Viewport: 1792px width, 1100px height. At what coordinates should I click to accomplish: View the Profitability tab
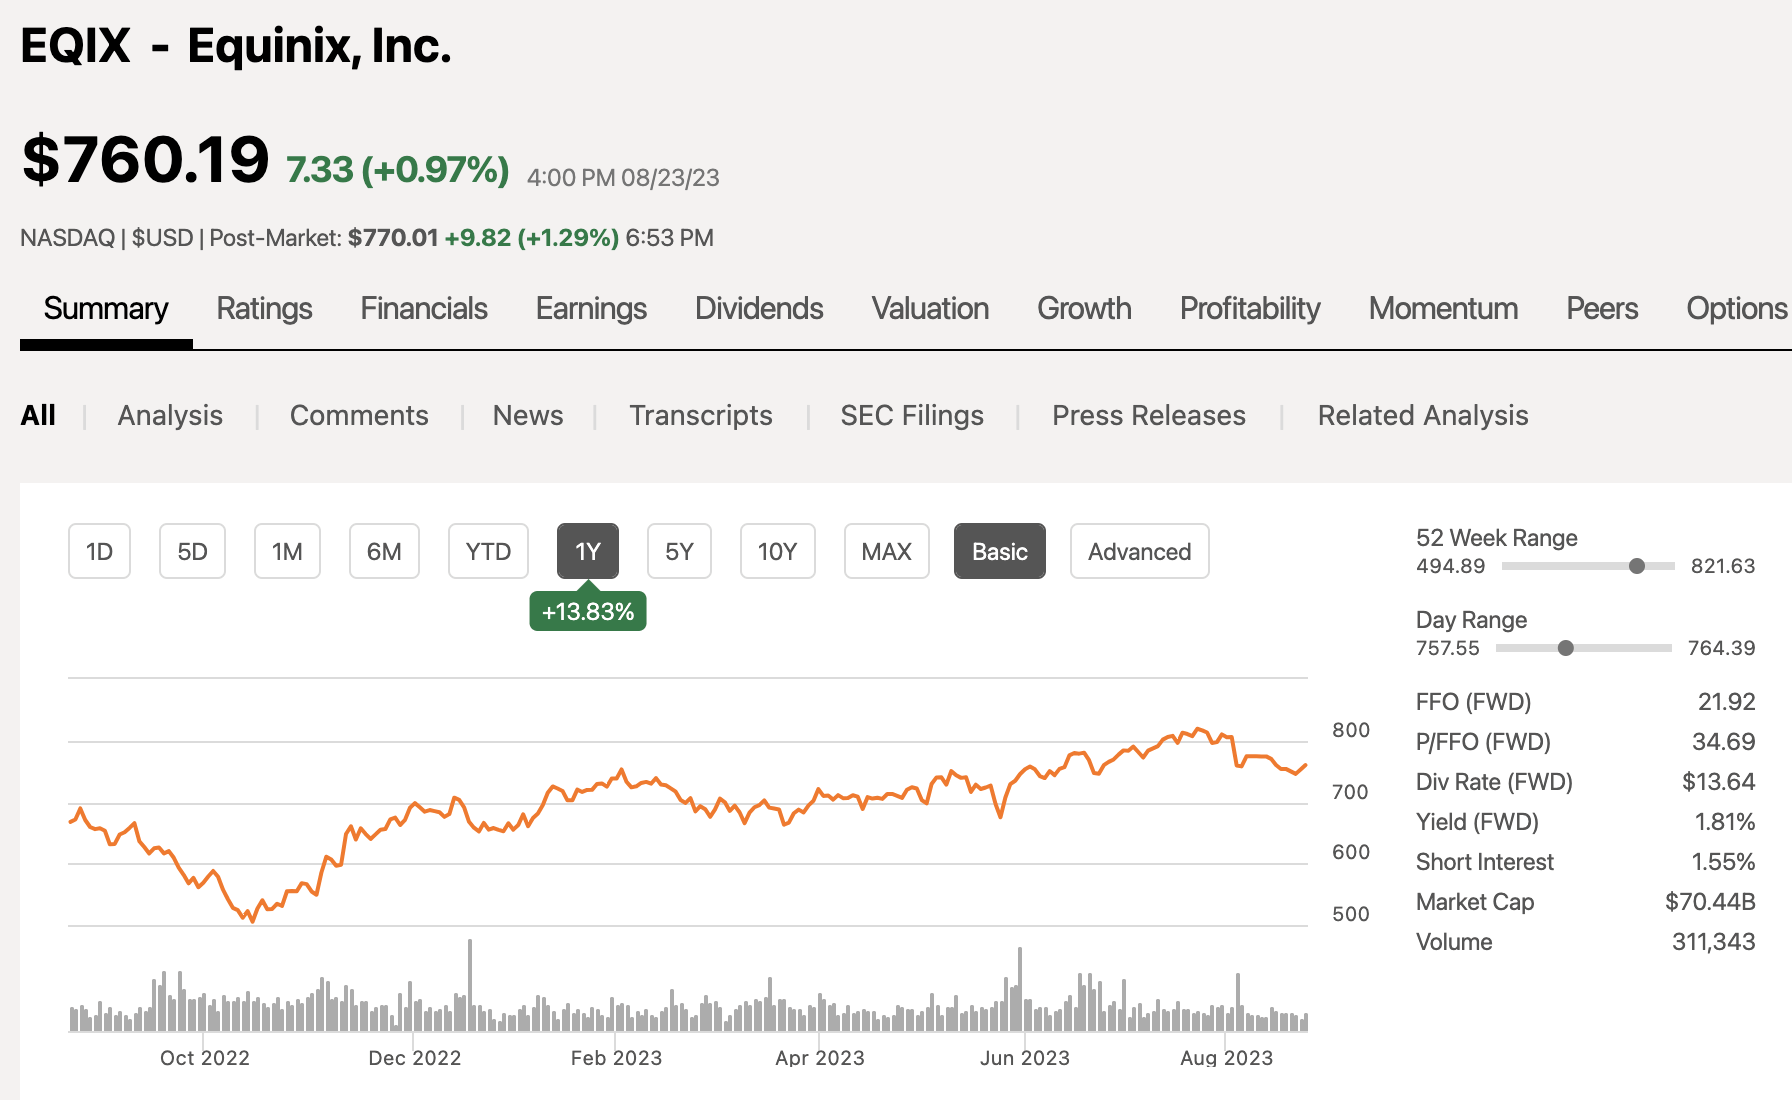[x=1250, y=309]
